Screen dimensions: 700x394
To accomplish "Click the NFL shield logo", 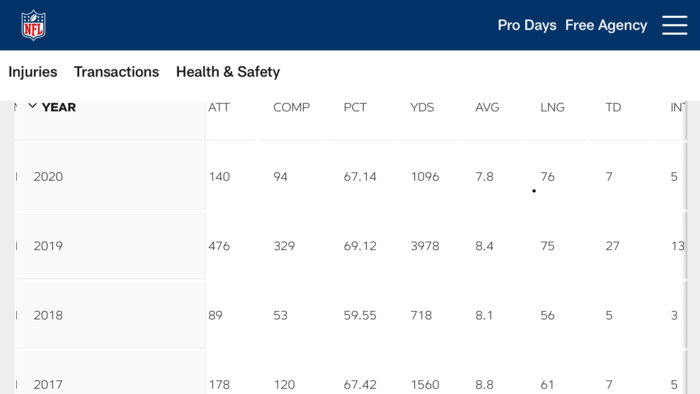I will coord(33,25).
